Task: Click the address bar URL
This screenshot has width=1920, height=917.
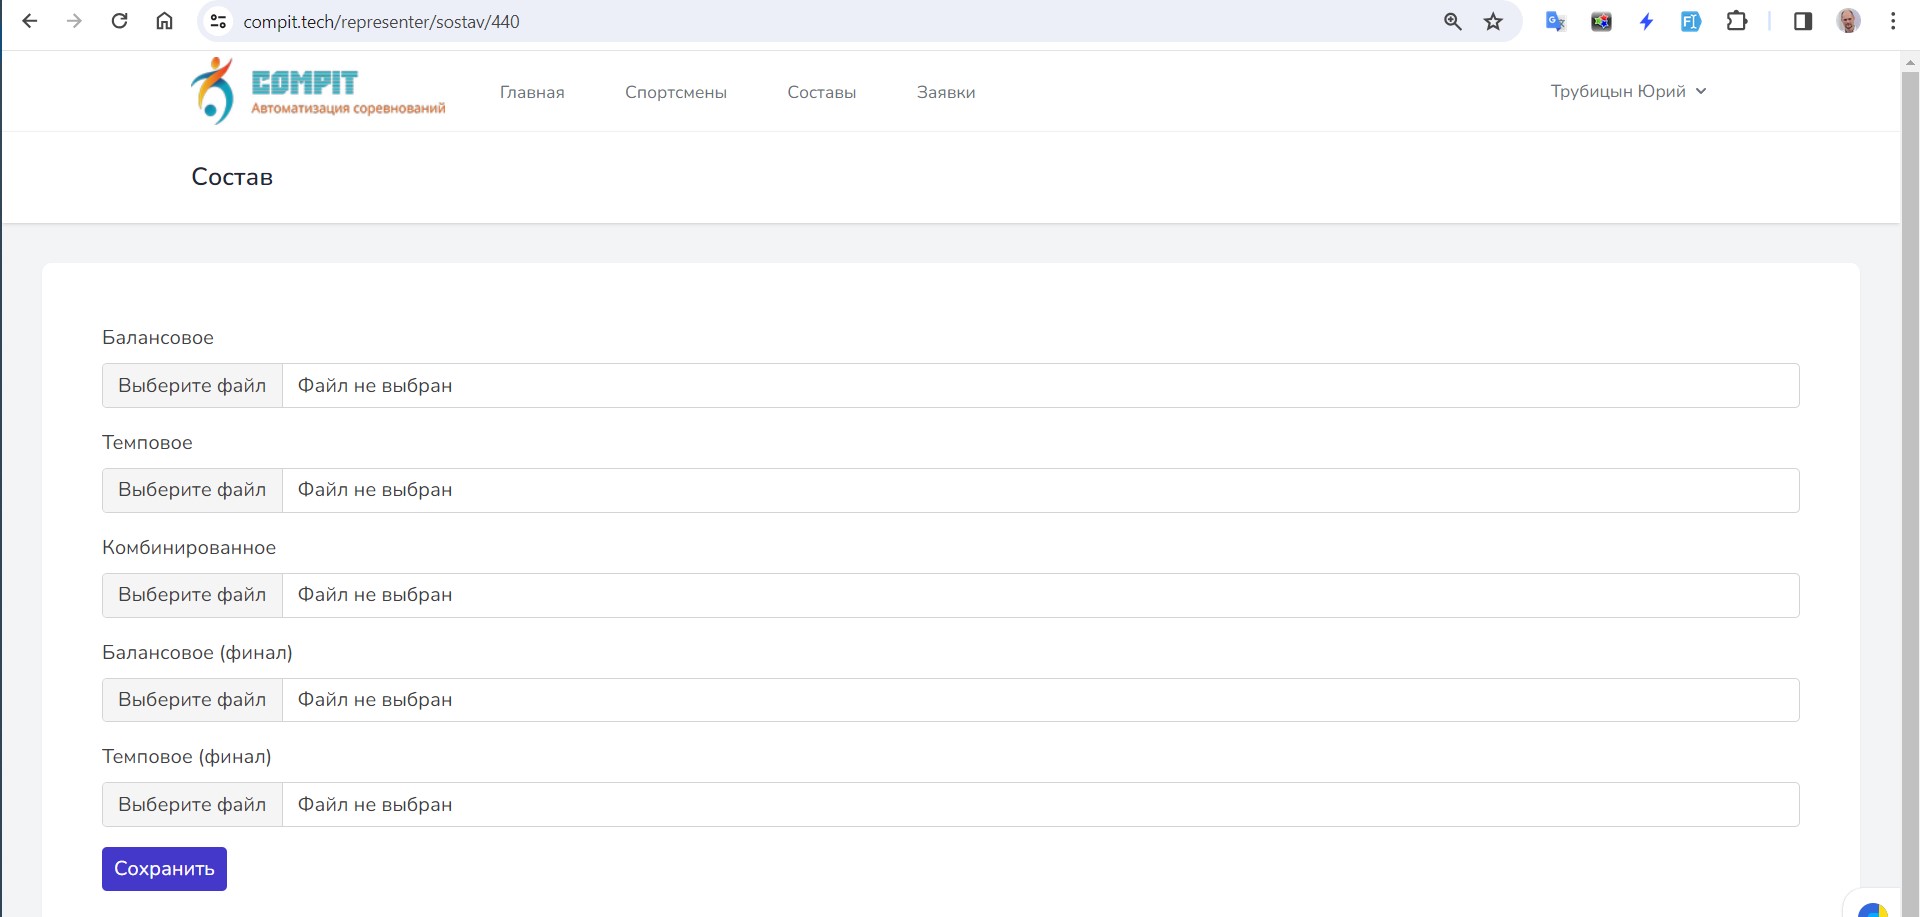Action: pos(381,21)
